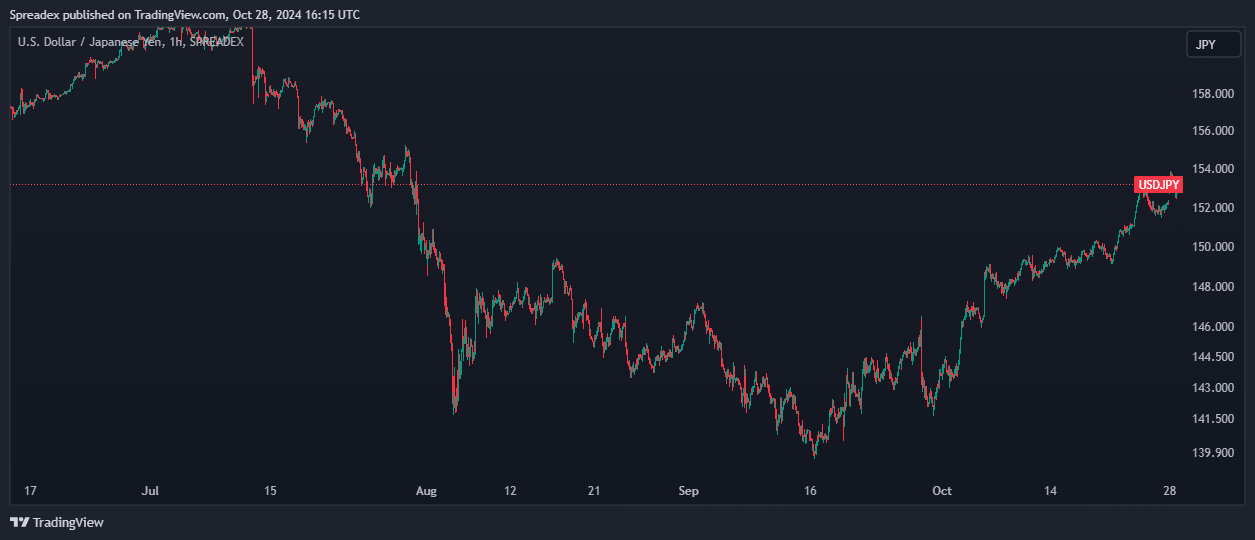Click the 15 date label on time axis
Viewport: 1255px width, 540px height.
[269, 491]
